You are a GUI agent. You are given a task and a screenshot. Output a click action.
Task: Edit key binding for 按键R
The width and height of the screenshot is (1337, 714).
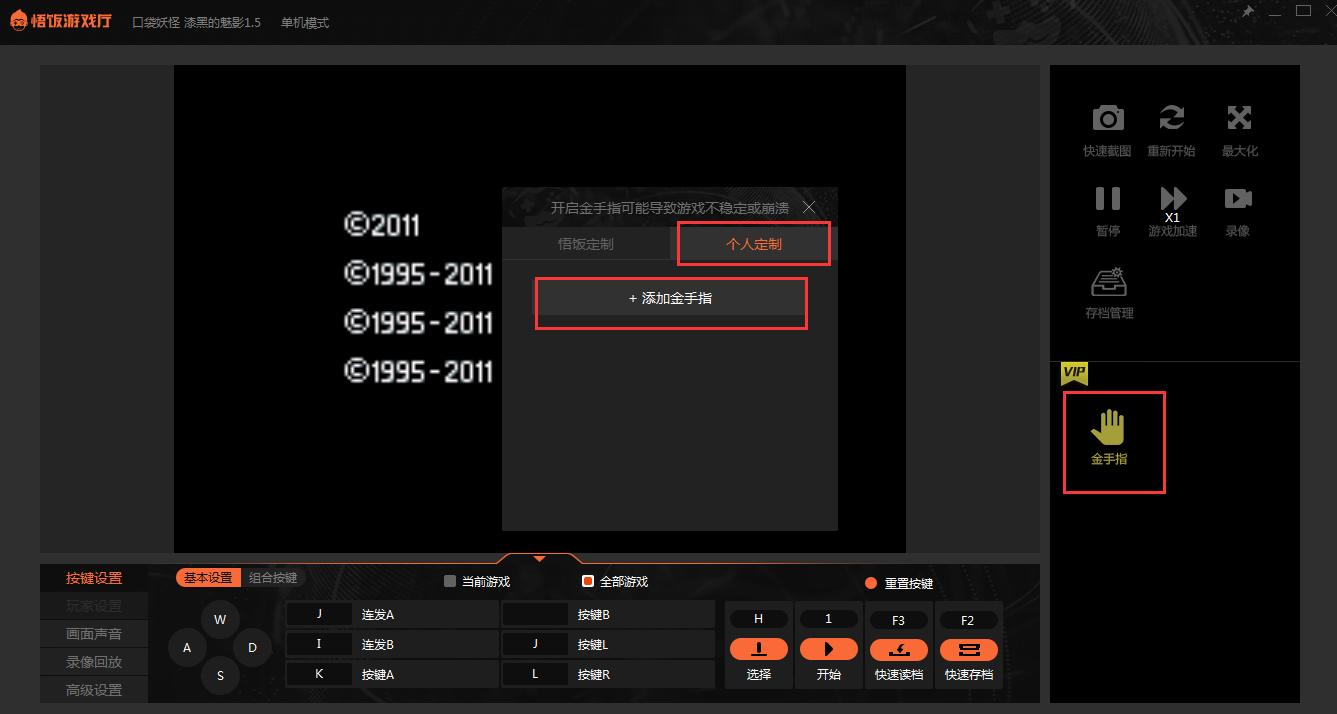click(x=535, y=674)
